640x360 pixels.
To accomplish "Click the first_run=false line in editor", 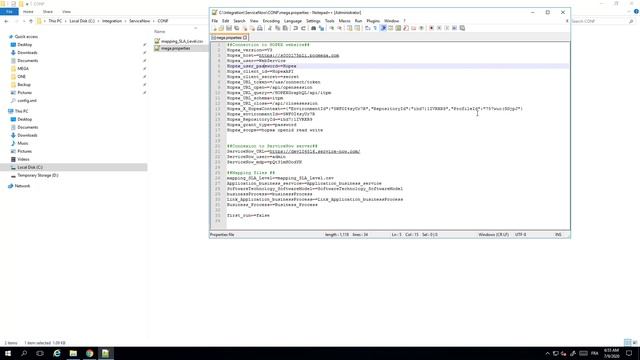I will tap(248, 215).
